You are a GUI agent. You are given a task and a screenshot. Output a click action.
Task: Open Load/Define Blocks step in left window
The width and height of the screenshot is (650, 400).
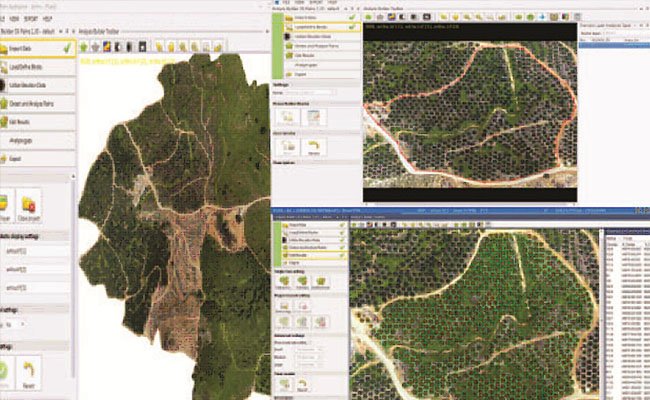pyautogui.click(x=38, y=67)
